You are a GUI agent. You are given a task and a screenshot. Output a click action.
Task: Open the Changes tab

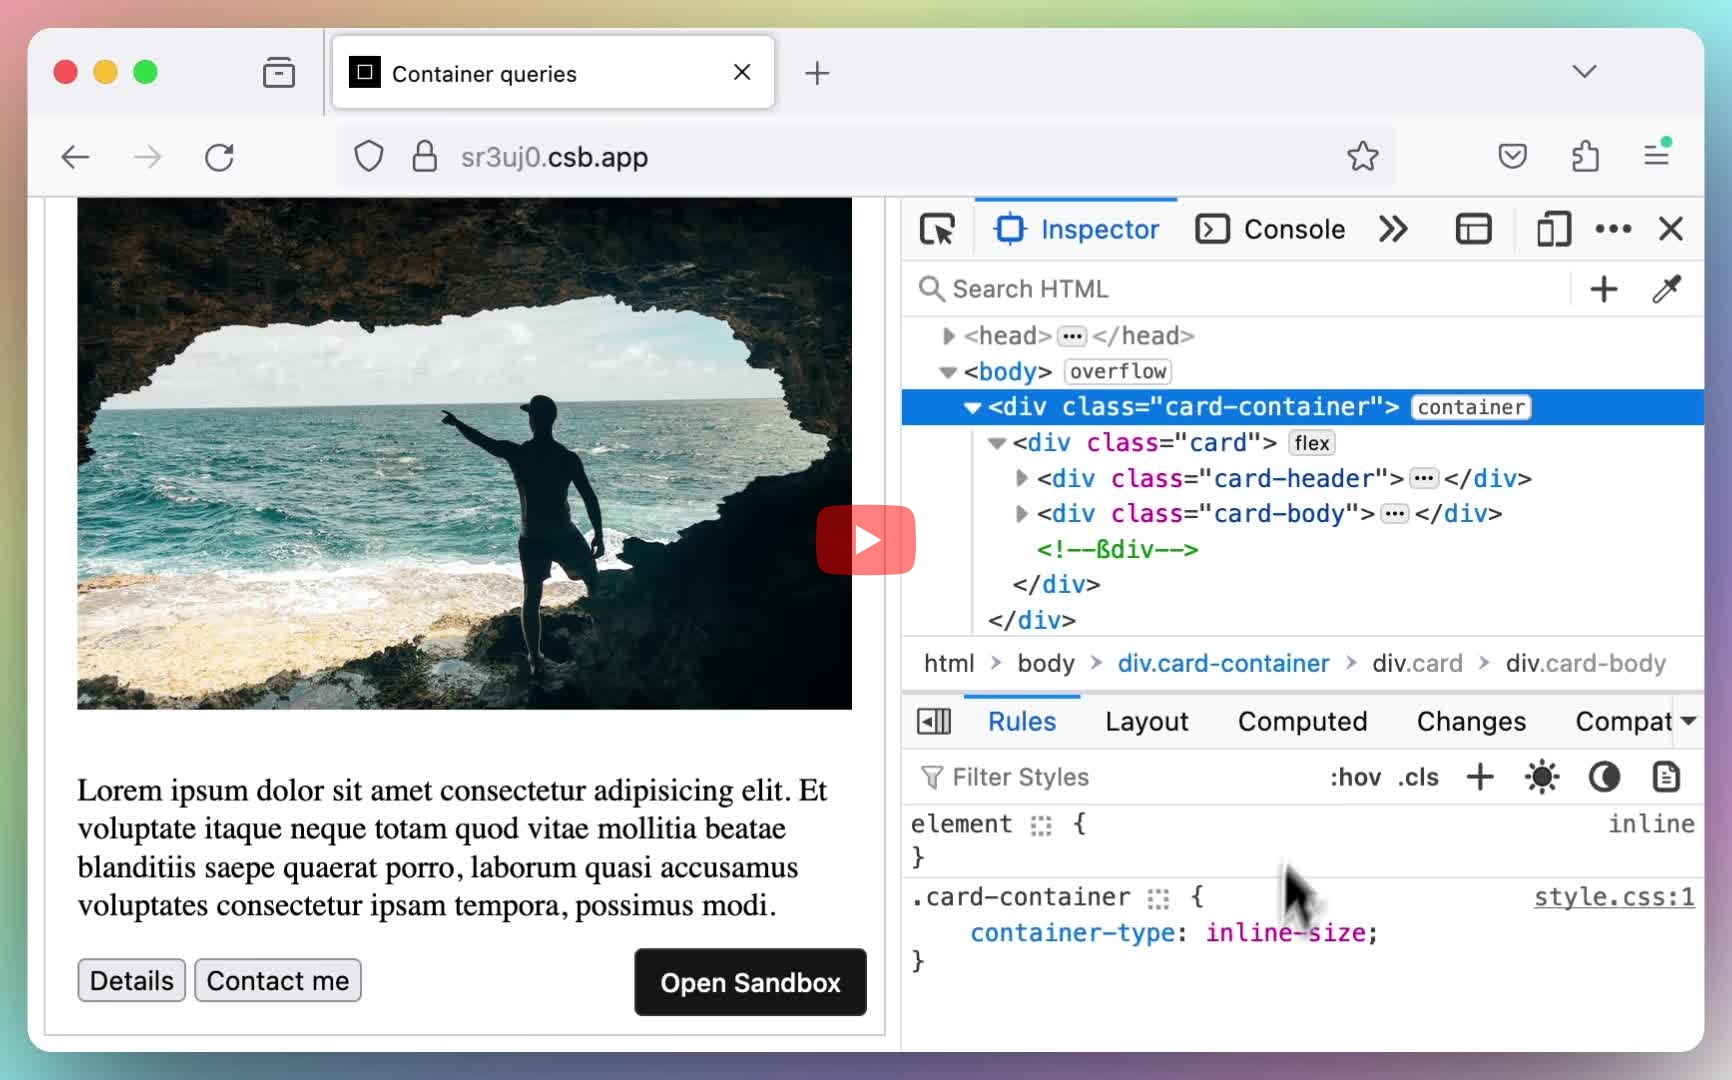(1471, 721)
